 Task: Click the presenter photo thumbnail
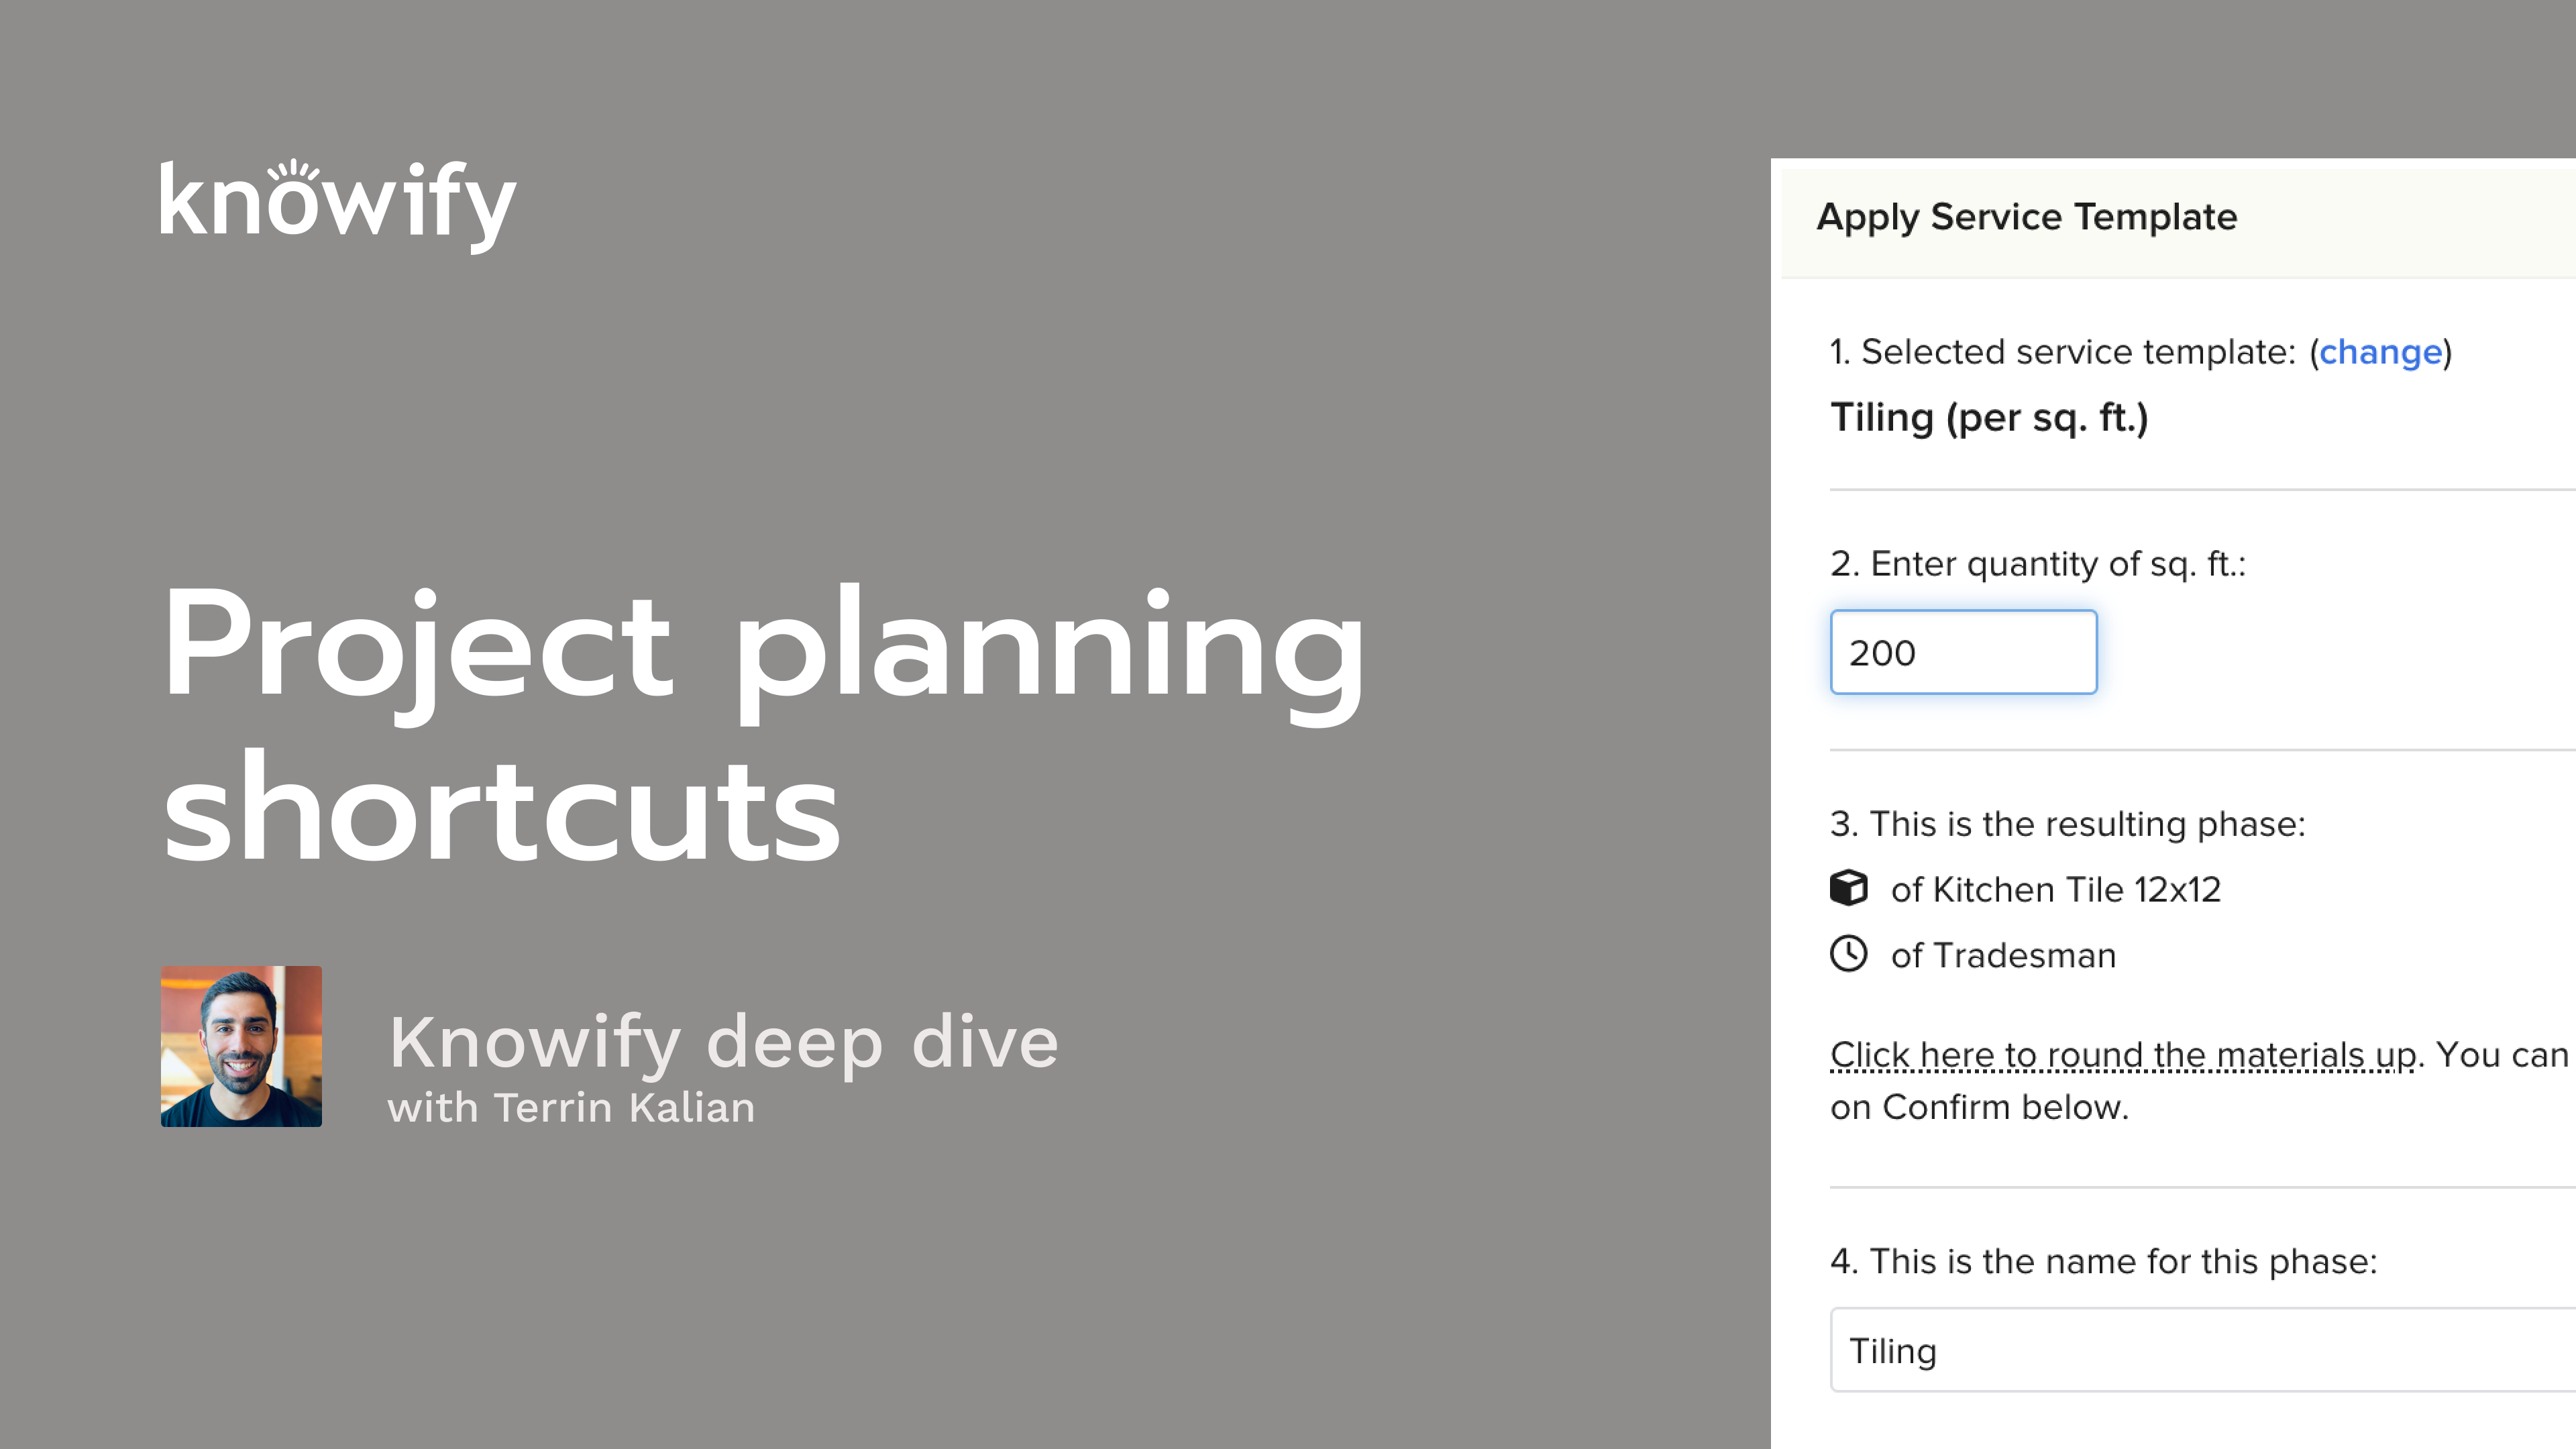tap(241, 1046)
